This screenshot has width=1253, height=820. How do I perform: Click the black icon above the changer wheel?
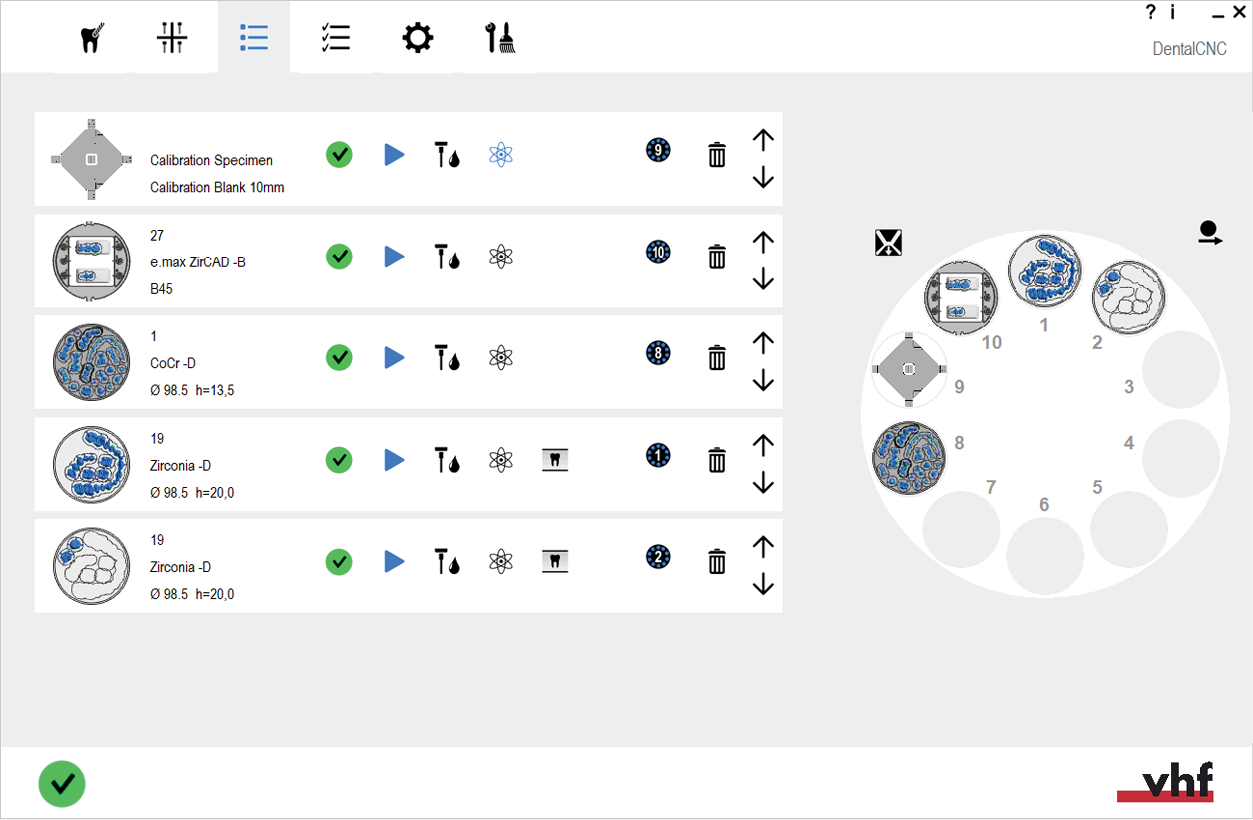[888, 242]
